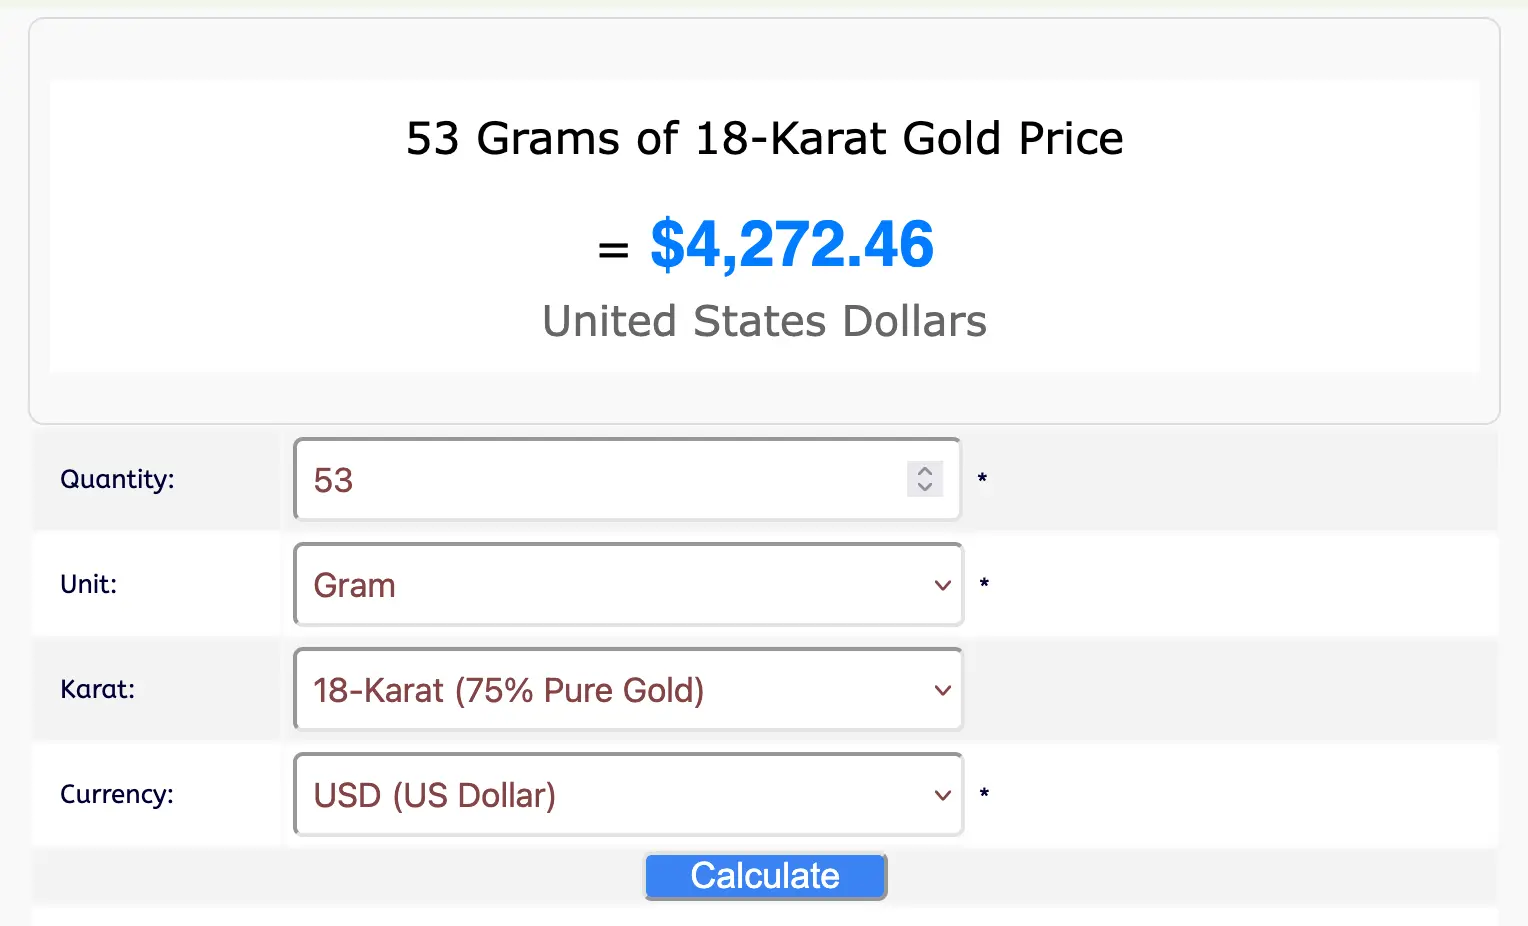Image resolution: width=1528 pixels, height=926 pixels.
Task: Click the Currency dropdown chevron arrow
Action: pos(942,795)
